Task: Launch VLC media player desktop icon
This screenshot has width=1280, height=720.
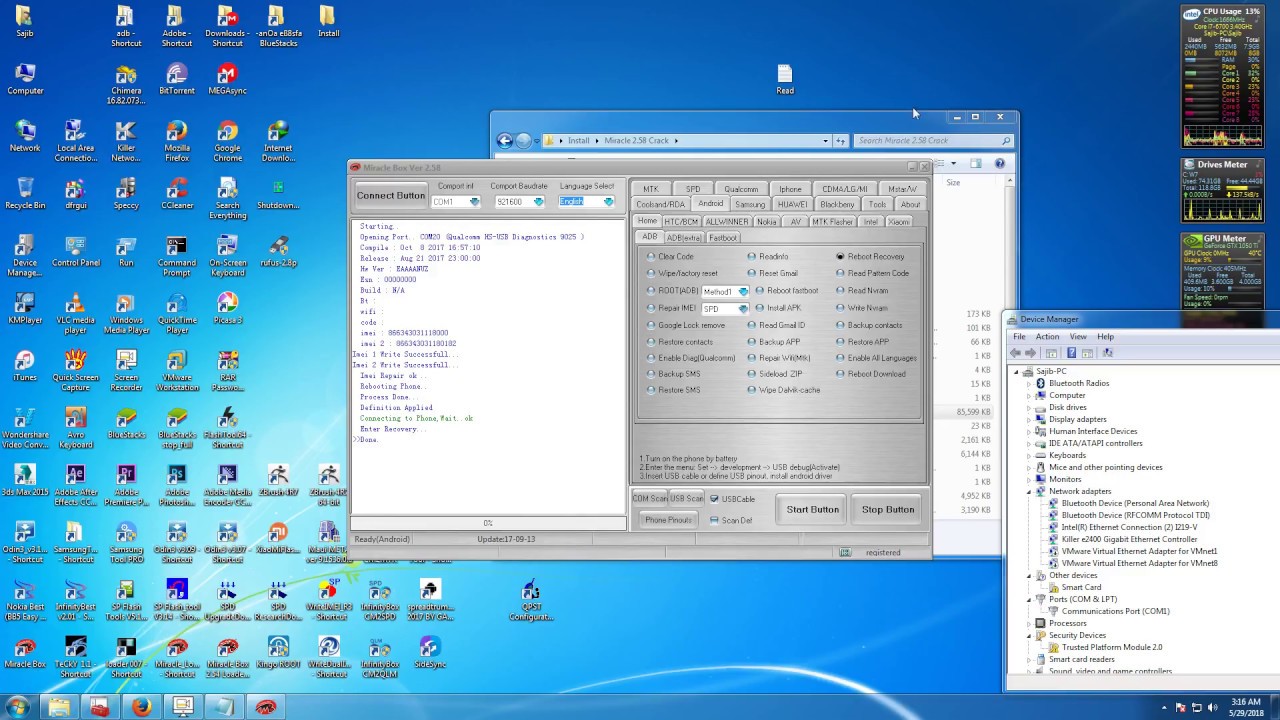Action: [75, 314]
